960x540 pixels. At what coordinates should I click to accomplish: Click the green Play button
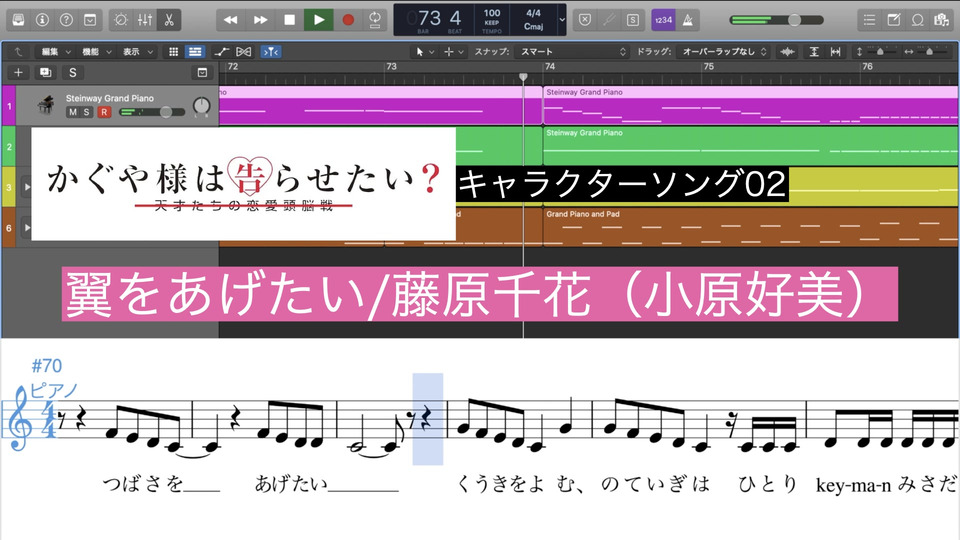[319, 20]
